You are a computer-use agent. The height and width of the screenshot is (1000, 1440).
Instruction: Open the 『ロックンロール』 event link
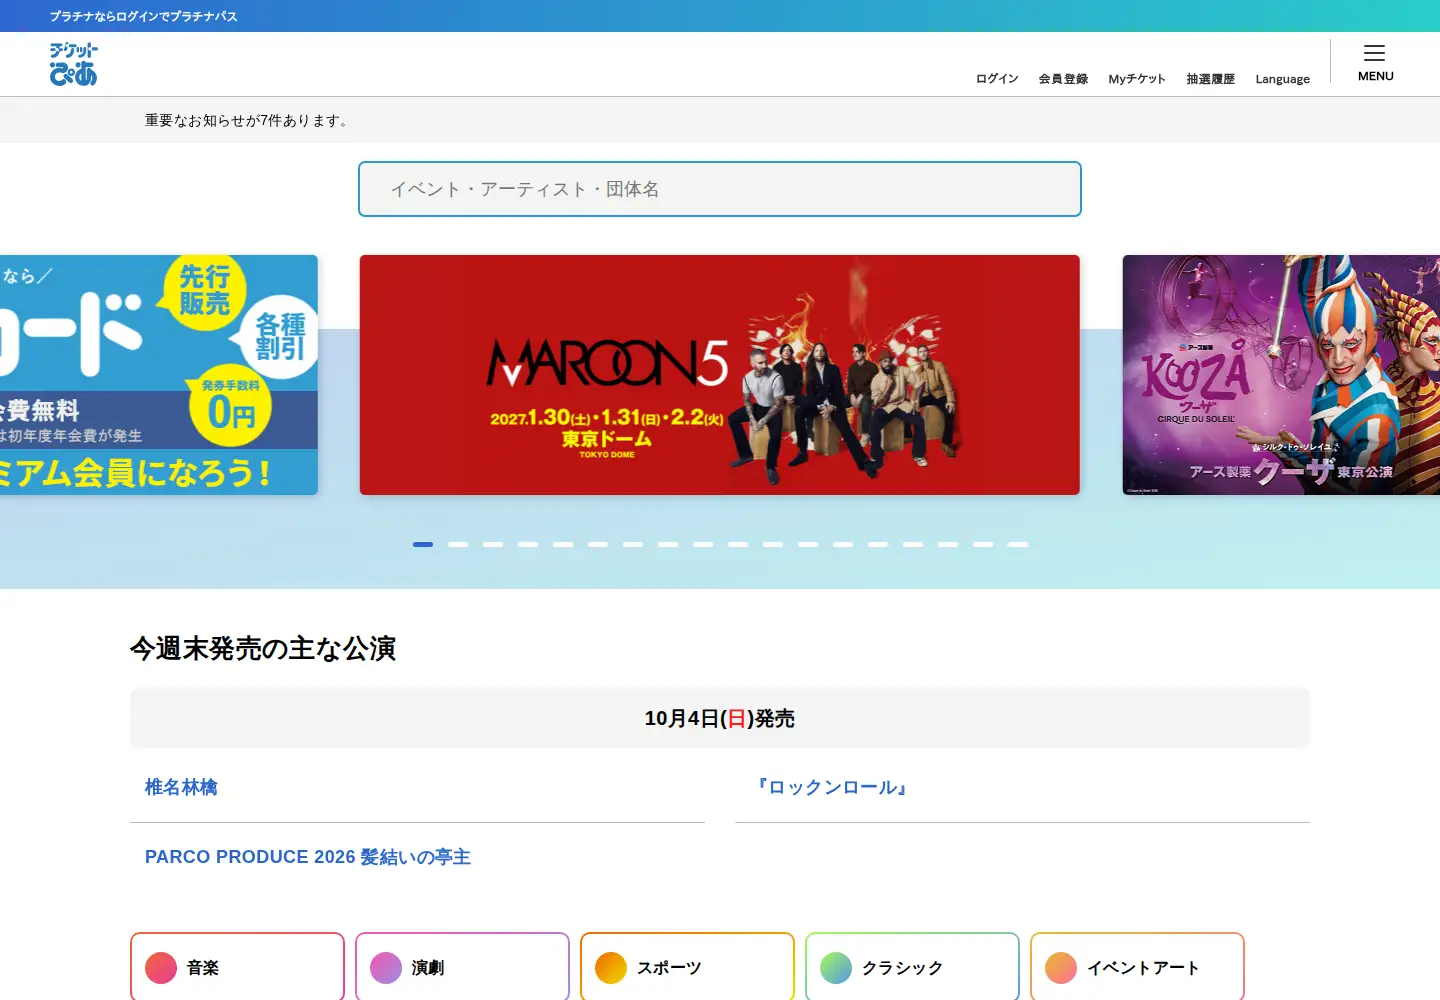pos(832,788)
